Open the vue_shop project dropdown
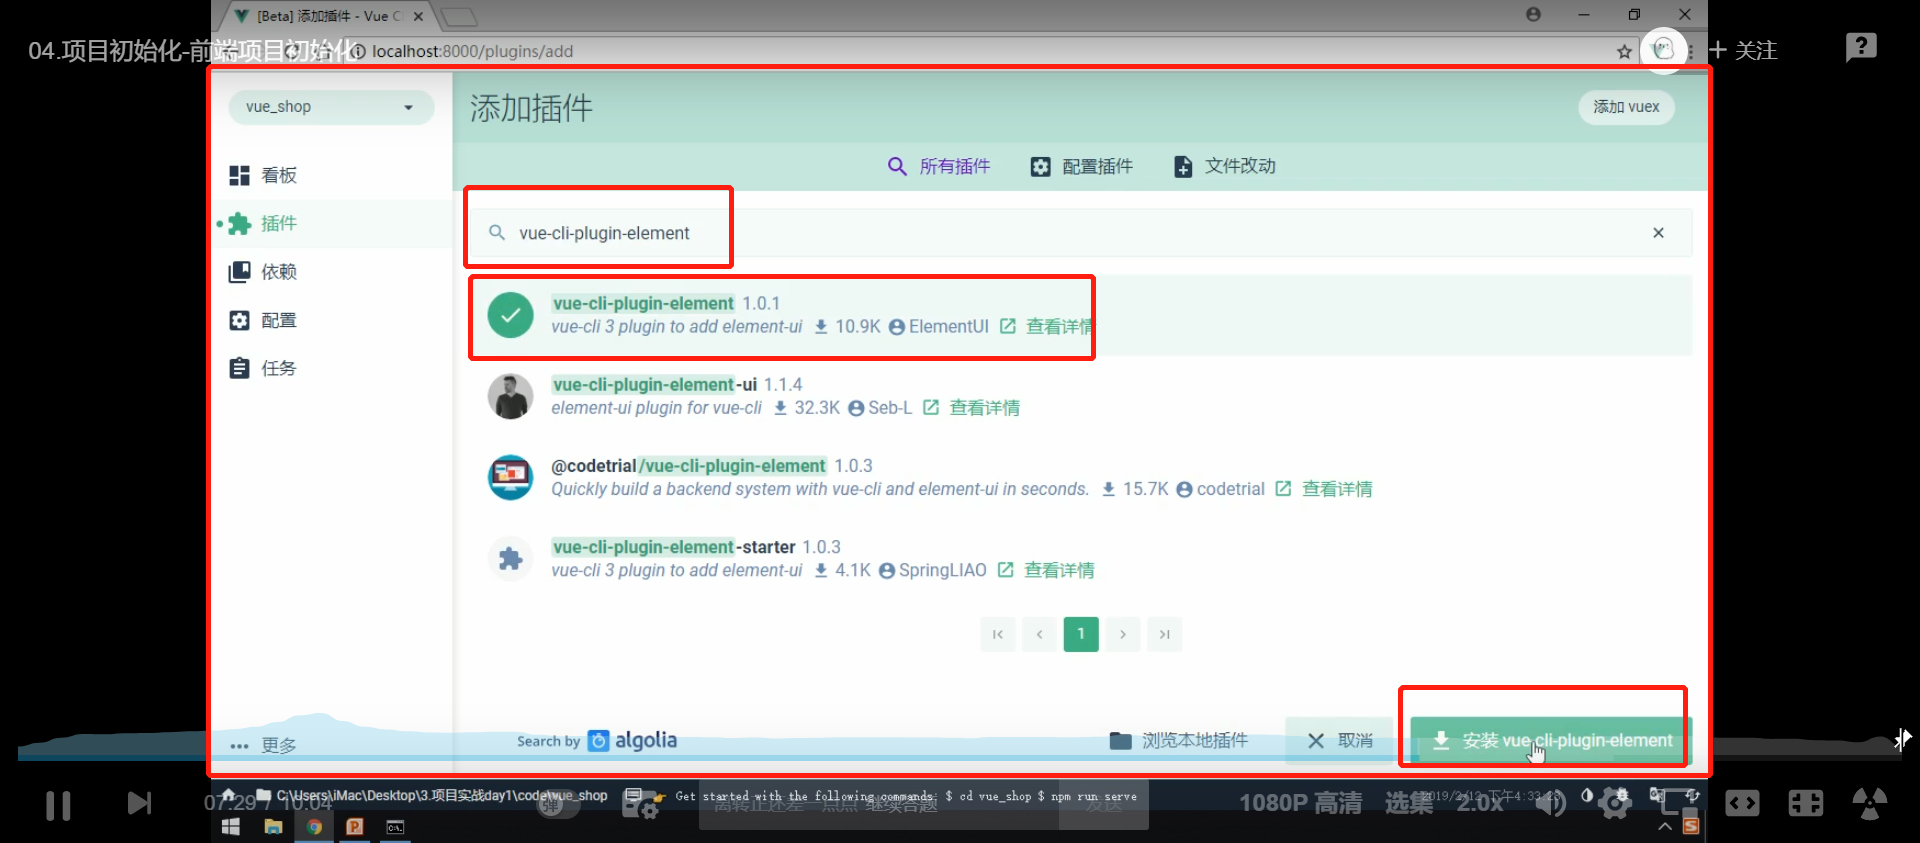Viewport: 1920px width, 843px height. pos(331,107)
